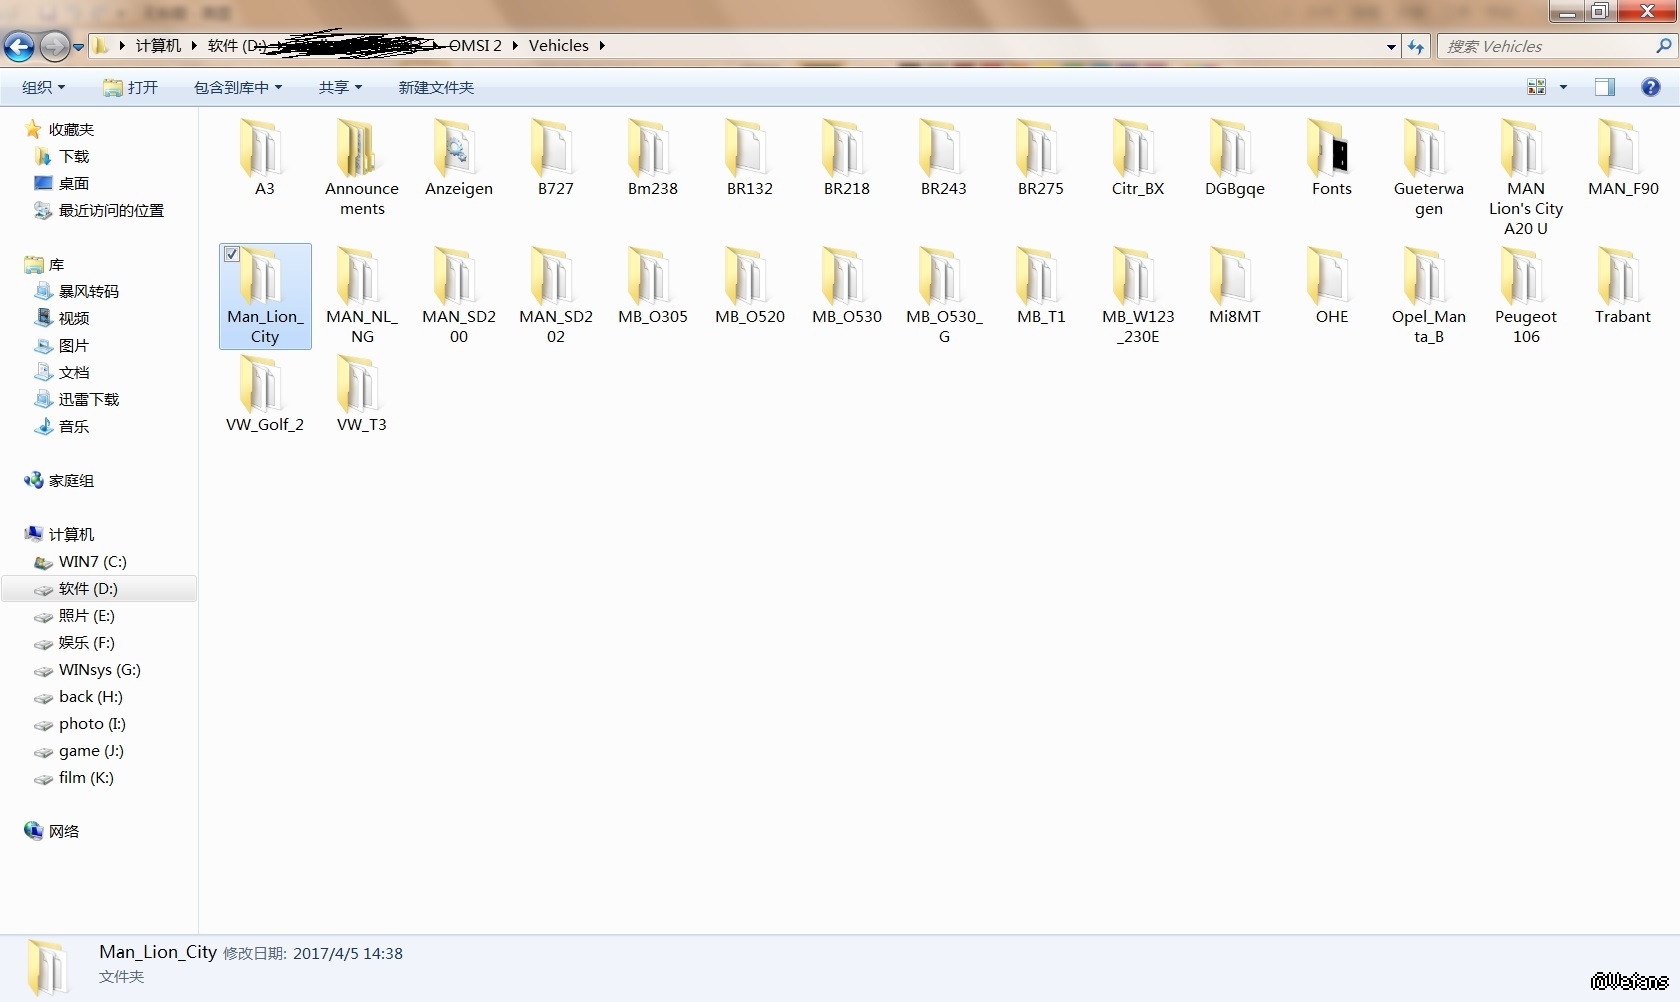The height and width of the screenshot is (1002, 1680).
Task: Open the Anzeigen folder
Action: click(x=458, y=158)
